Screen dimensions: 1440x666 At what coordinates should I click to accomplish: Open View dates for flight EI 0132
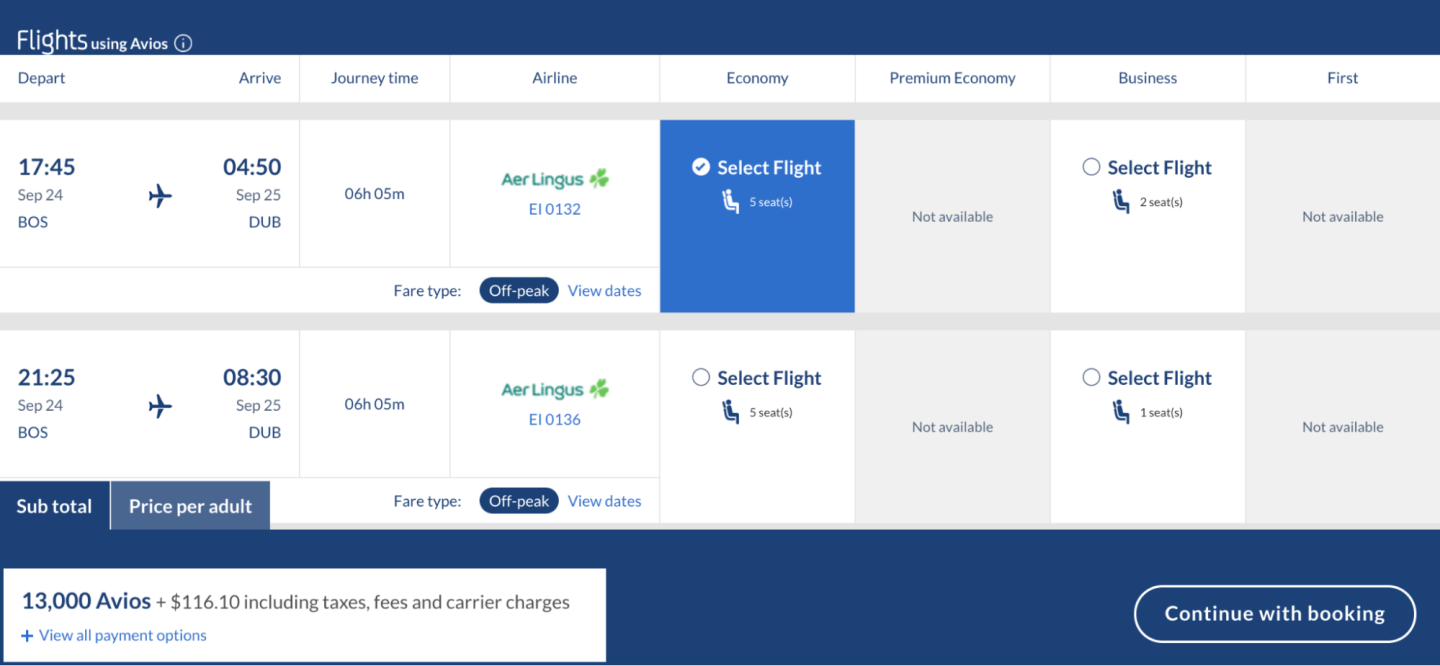(604, 291)
